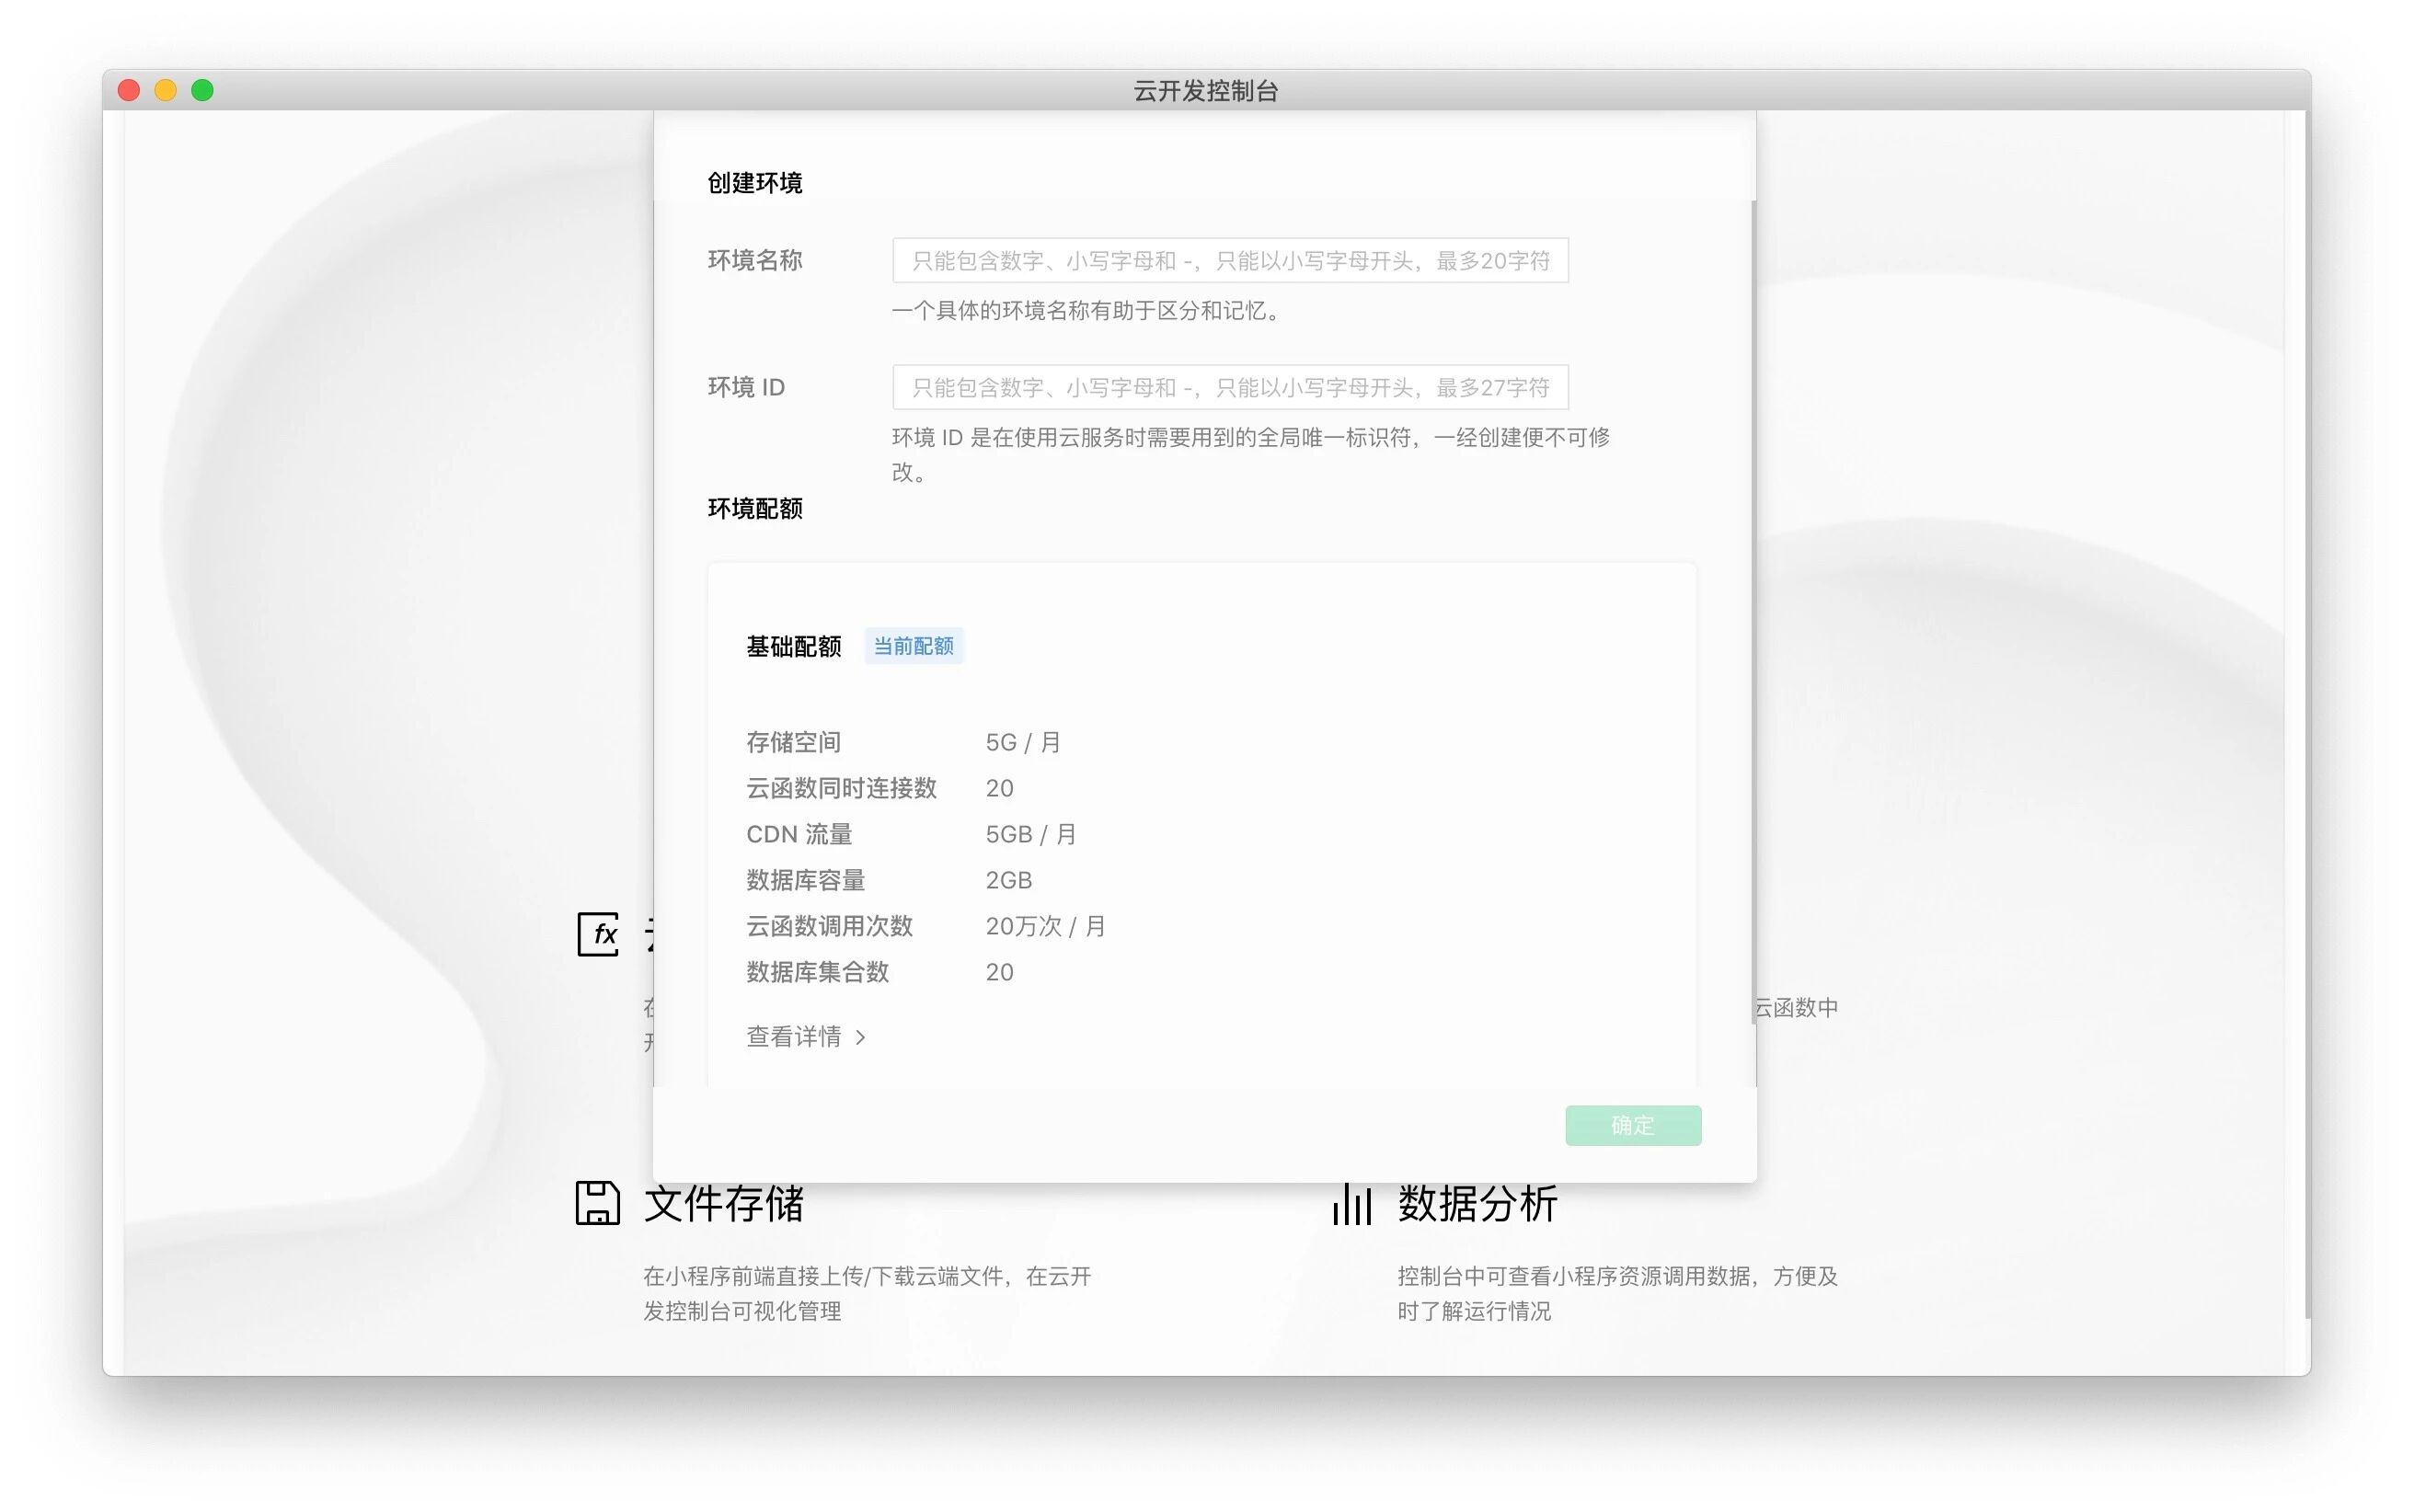Click into the 环境 ID text field
2414x1512 pixels.
click(1229, 387)
